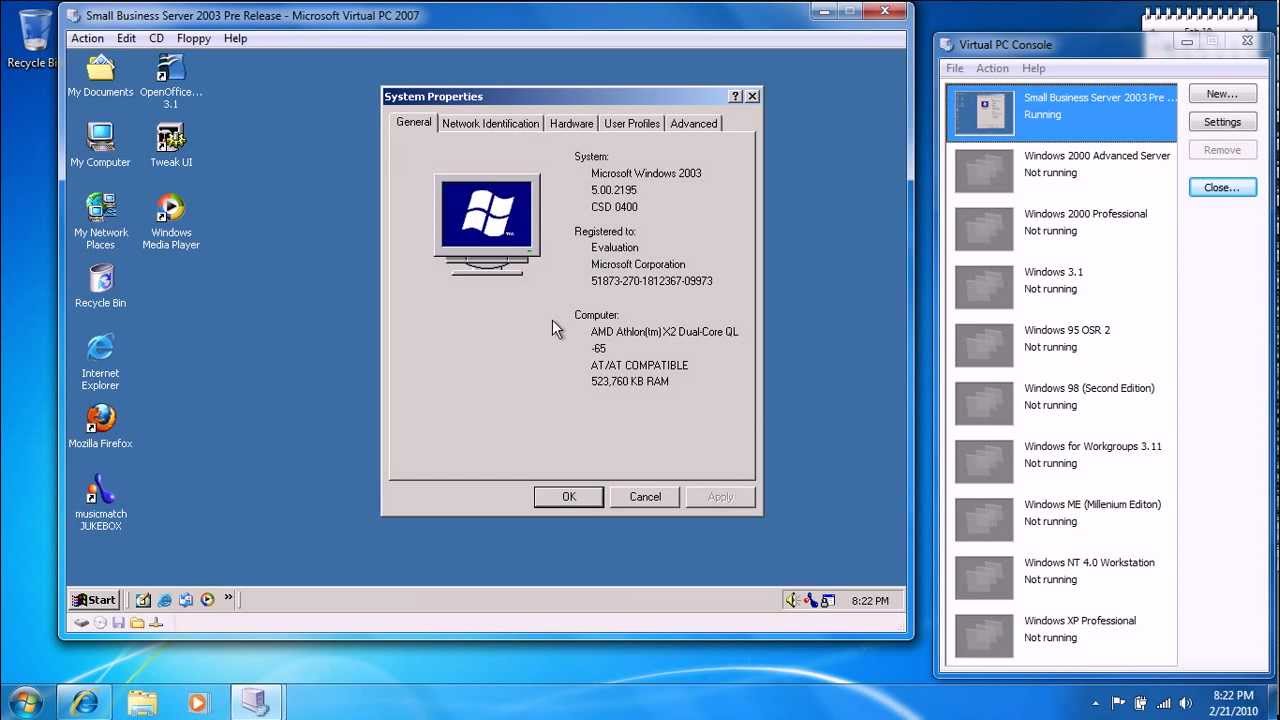The height and width of the screenshot is (720, 1280).
Task: Open My Network Places icon
Action: click(x=100, y=221)
